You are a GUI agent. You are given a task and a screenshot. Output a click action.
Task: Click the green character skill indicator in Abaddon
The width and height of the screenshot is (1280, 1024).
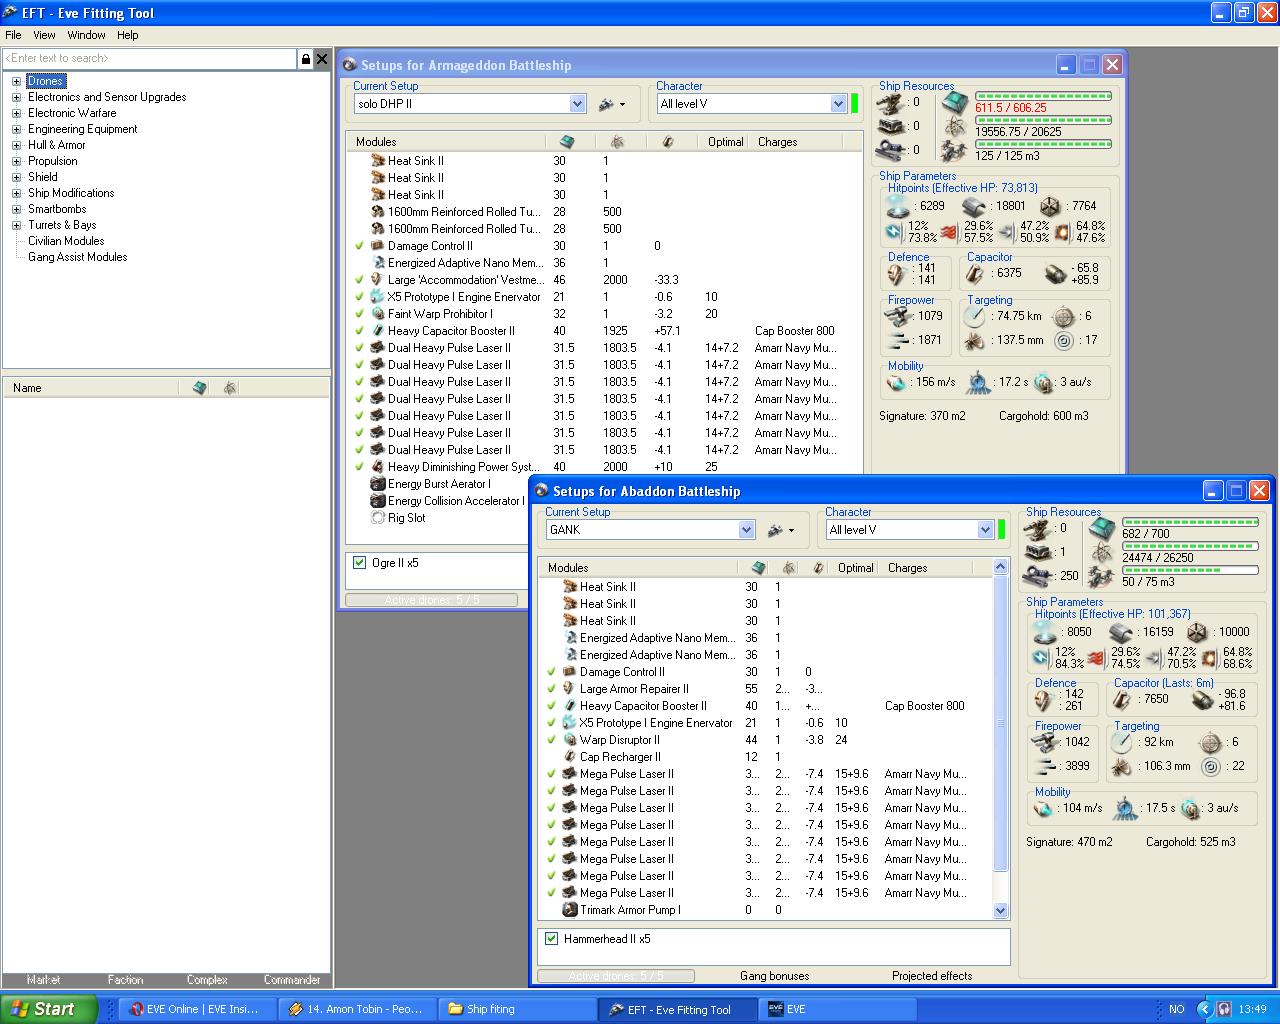tap(1002, 530)
